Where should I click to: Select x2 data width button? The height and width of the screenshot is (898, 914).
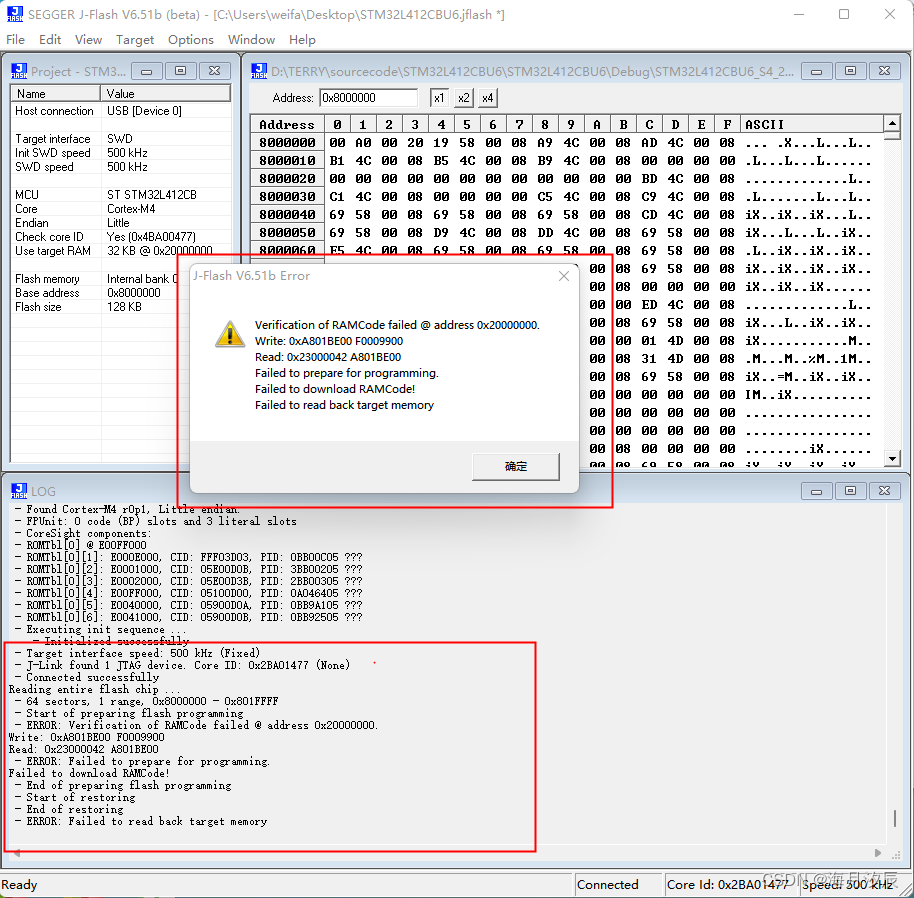pyautogui.click(x=463, y=98)
